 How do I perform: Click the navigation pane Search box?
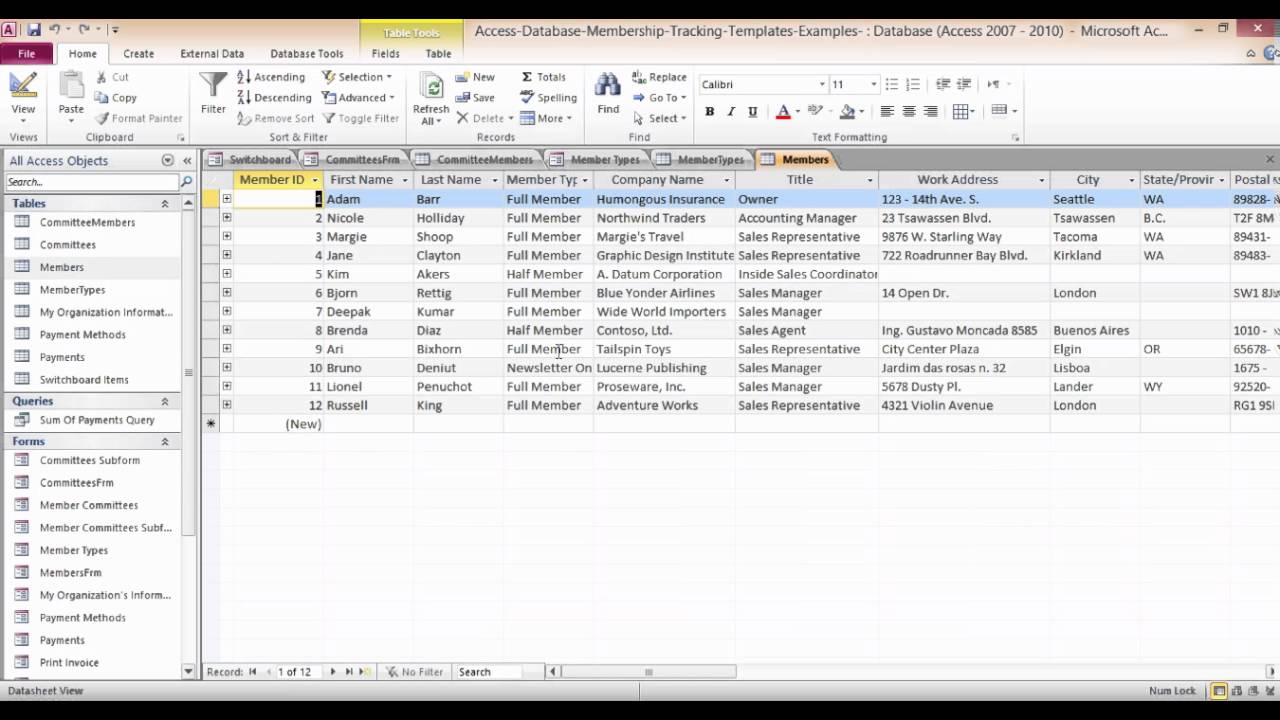pos(92,182)
